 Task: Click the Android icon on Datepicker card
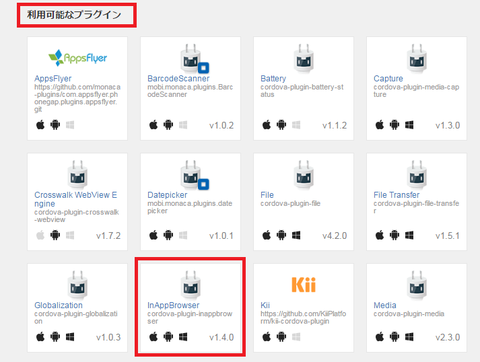168,235
